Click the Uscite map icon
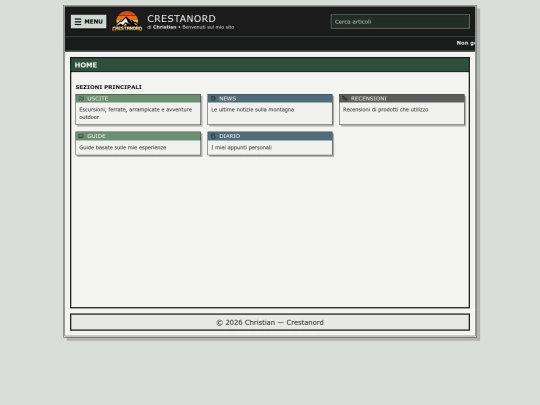Screen dimensions: 540x405 click(81, 98)
